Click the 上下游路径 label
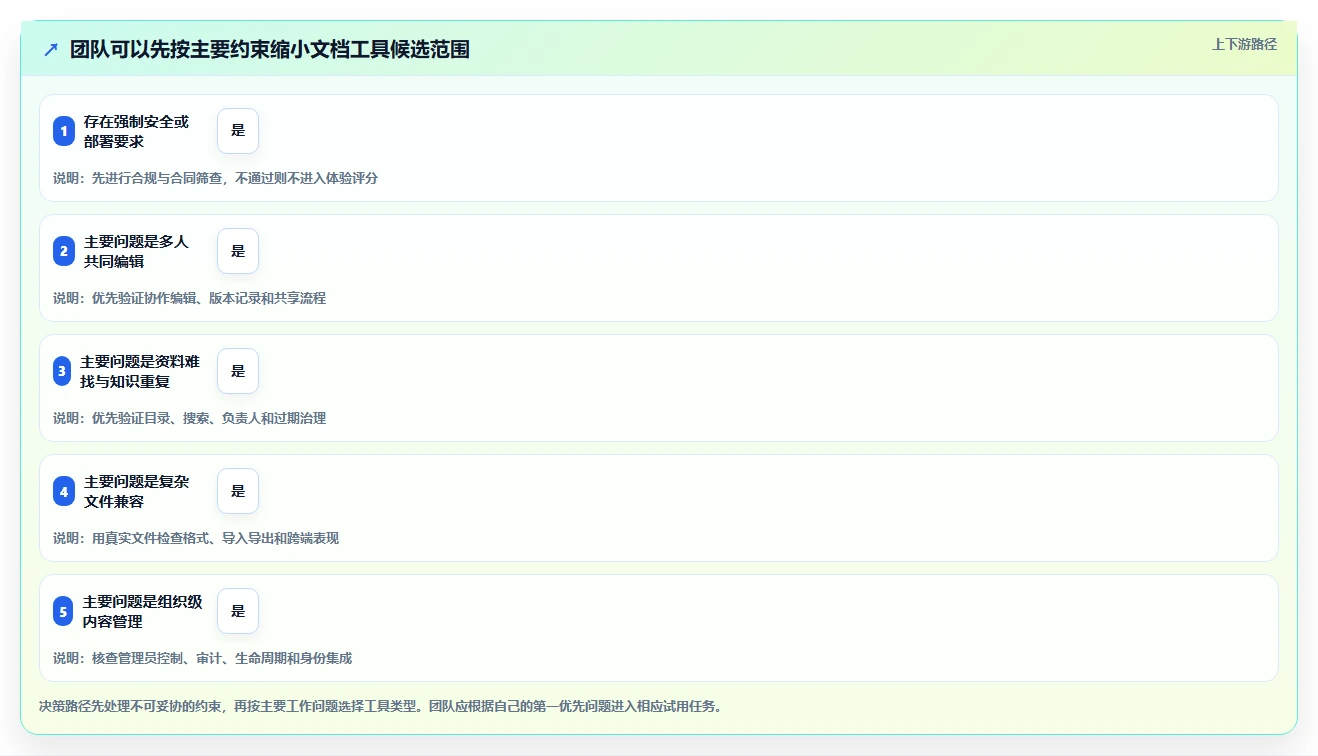 (x=1244, y=44)
